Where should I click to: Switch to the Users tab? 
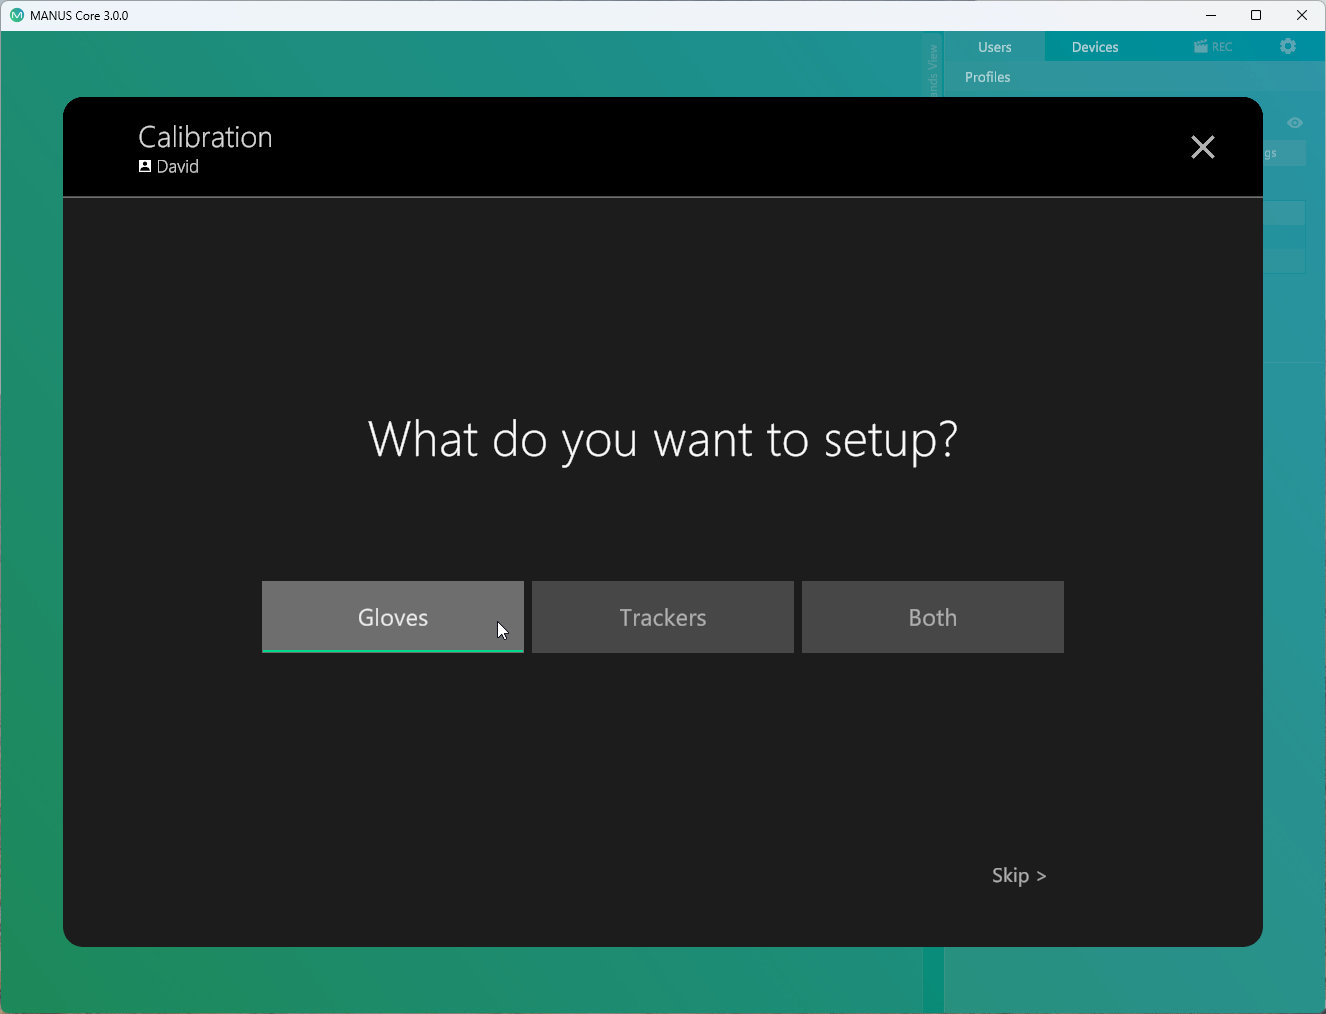tap(994, 47)
